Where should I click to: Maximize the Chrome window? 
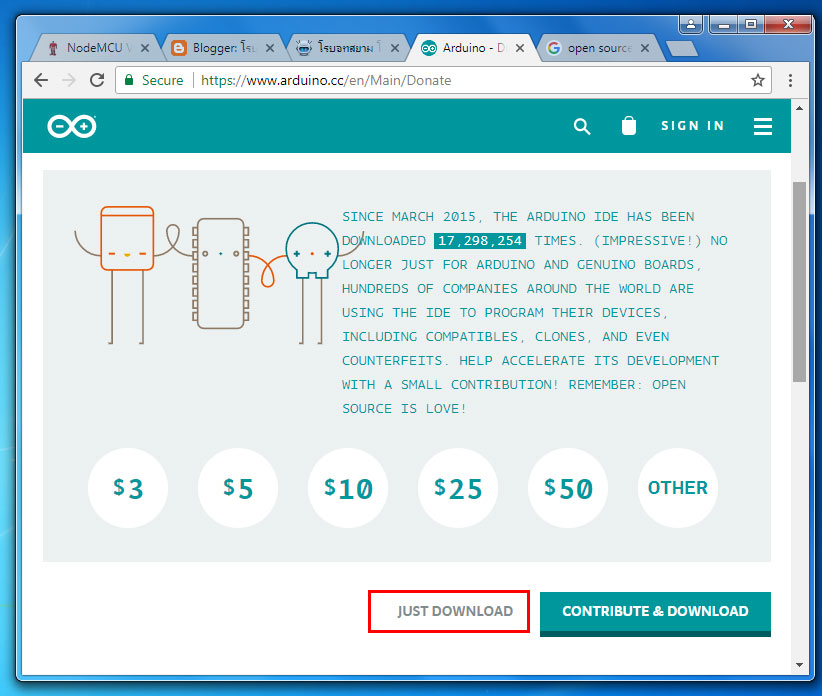[x=751, y=24]
